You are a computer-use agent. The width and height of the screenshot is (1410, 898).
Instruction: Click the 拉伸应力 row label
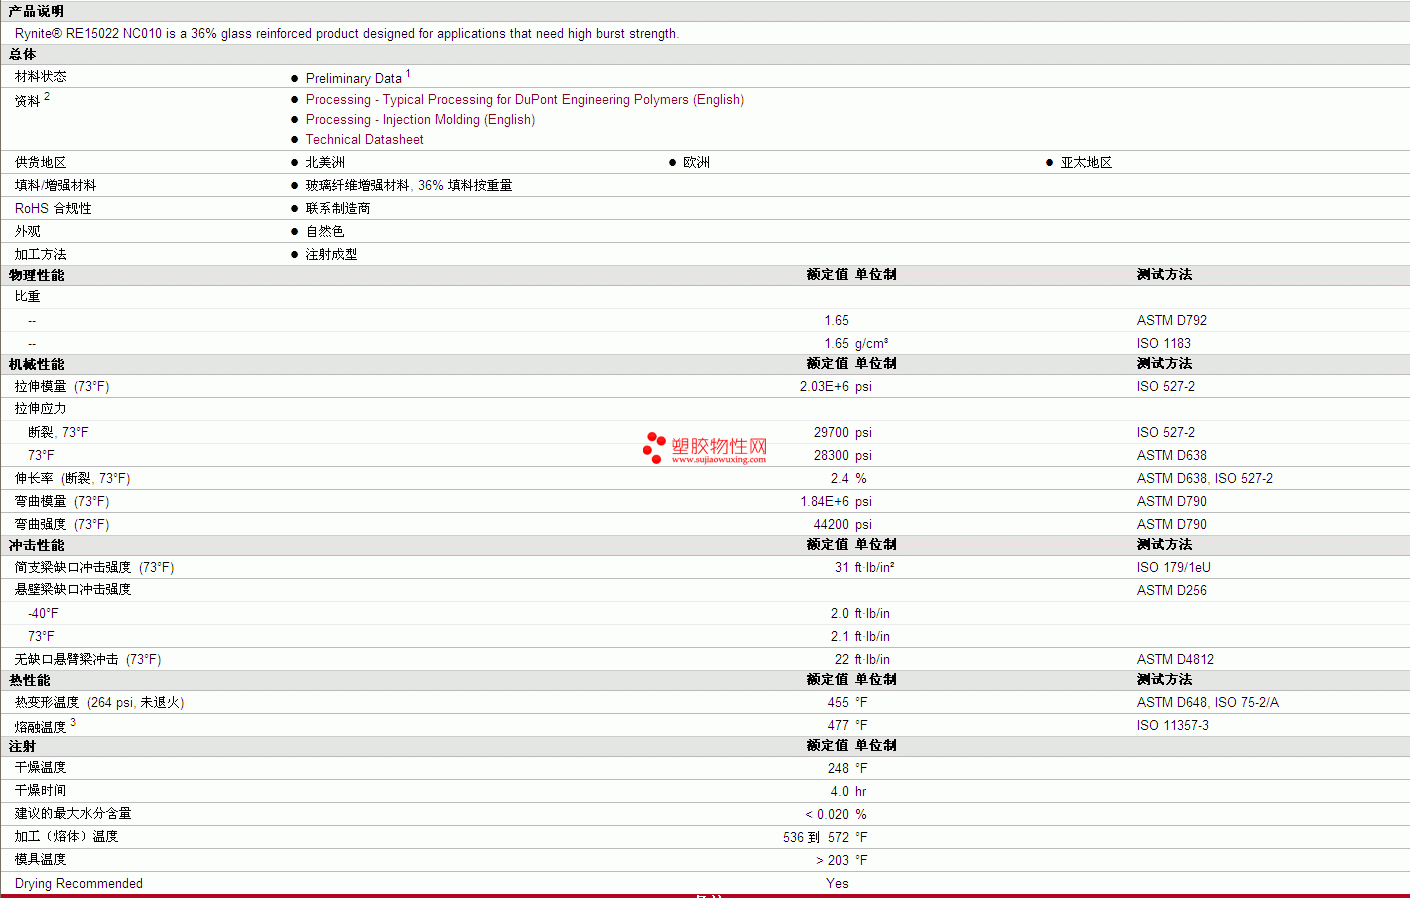coord(41,409)
